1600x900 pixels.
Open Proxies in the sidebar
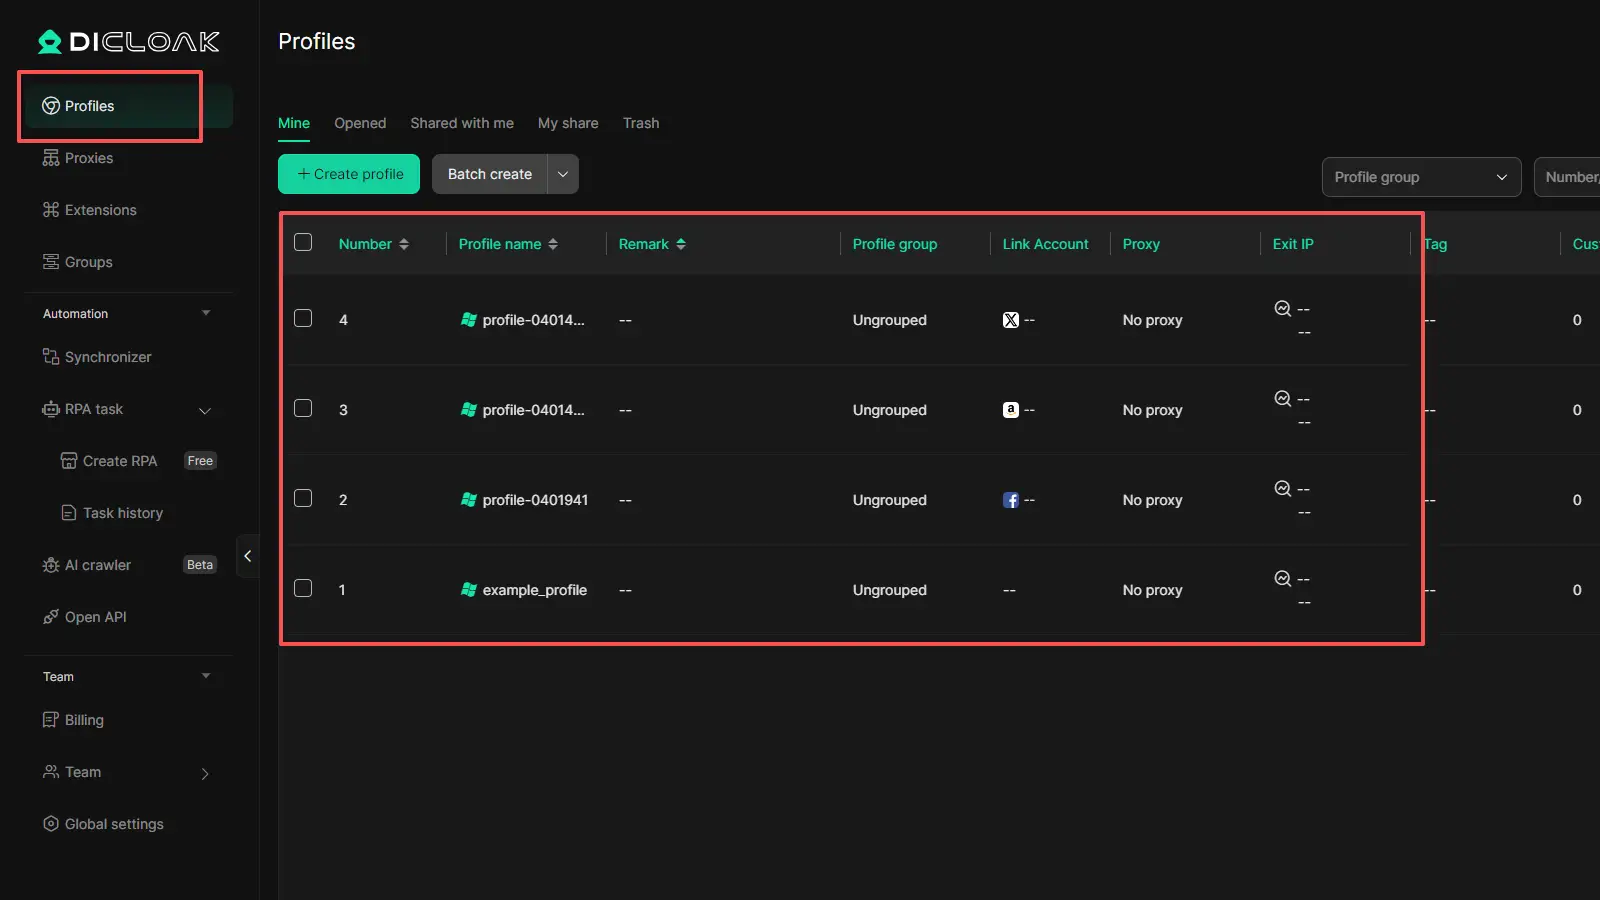(88, 158)
